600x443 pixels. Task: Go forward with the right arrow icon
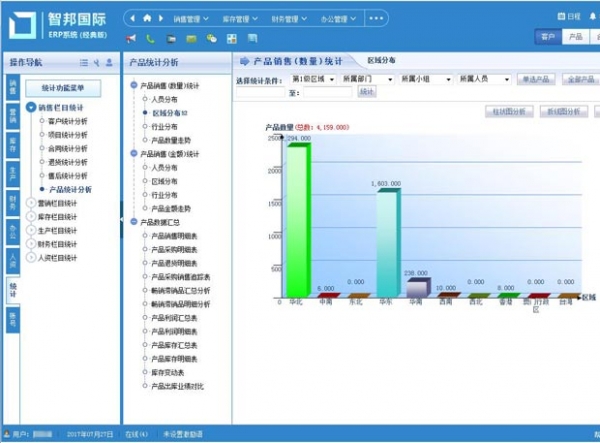(x=161, y=18)
